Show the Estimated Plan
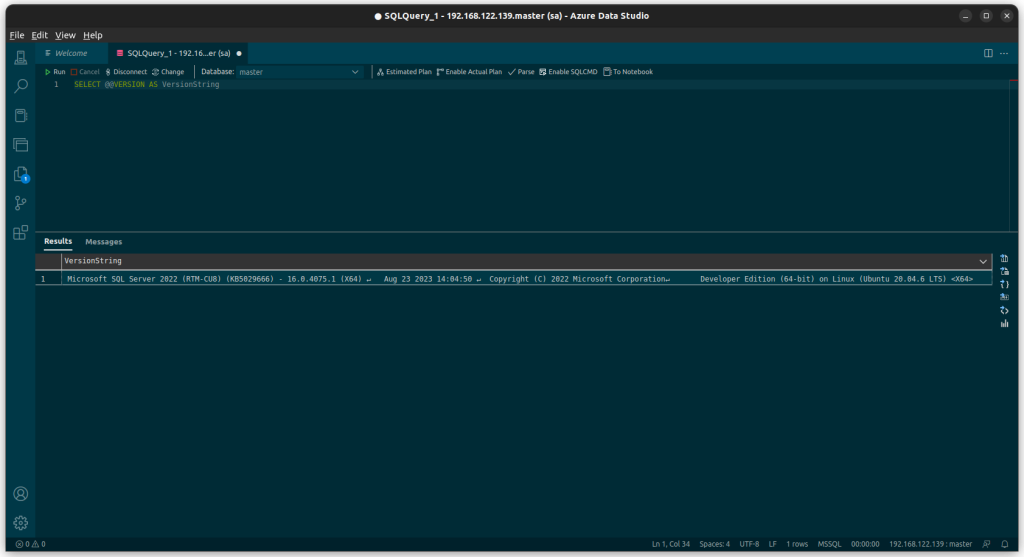The height and width of the screenshot is (557, 1024). point(404,72)
